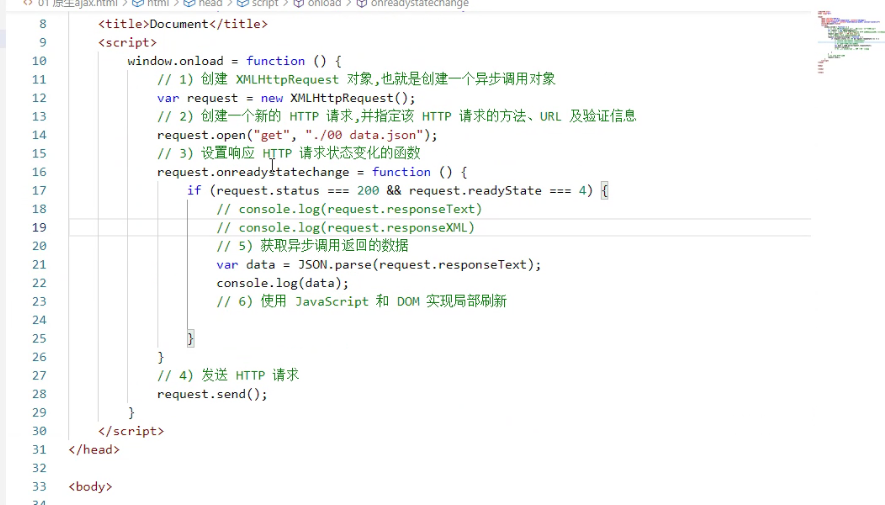The image size is (885, 505).
Task: Click 'request.readyState' on line 17
Action: pos(475,191)
